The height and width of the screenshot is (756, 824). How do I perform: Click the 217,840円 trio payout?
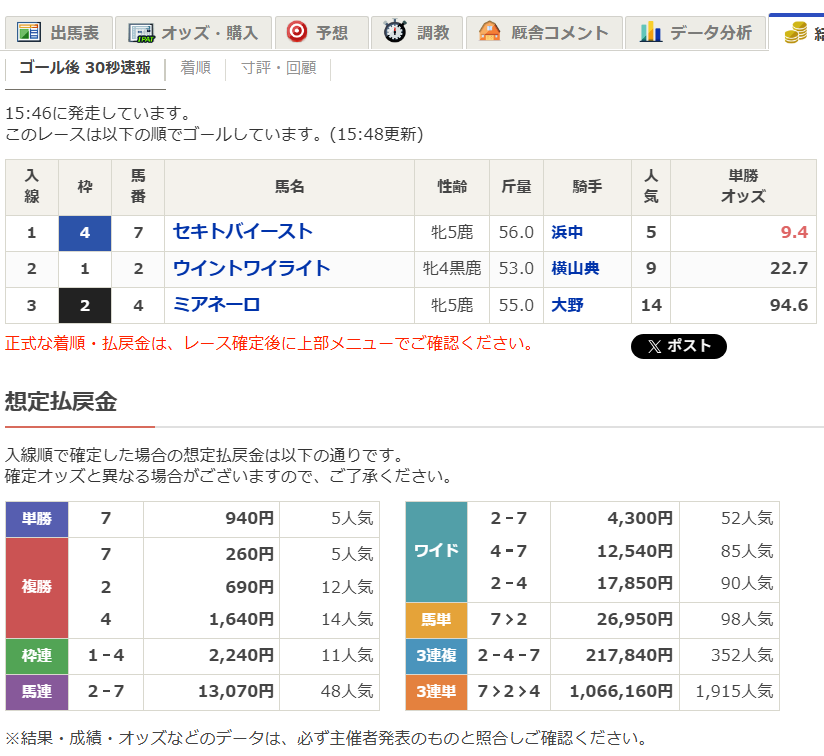(630, 655)
